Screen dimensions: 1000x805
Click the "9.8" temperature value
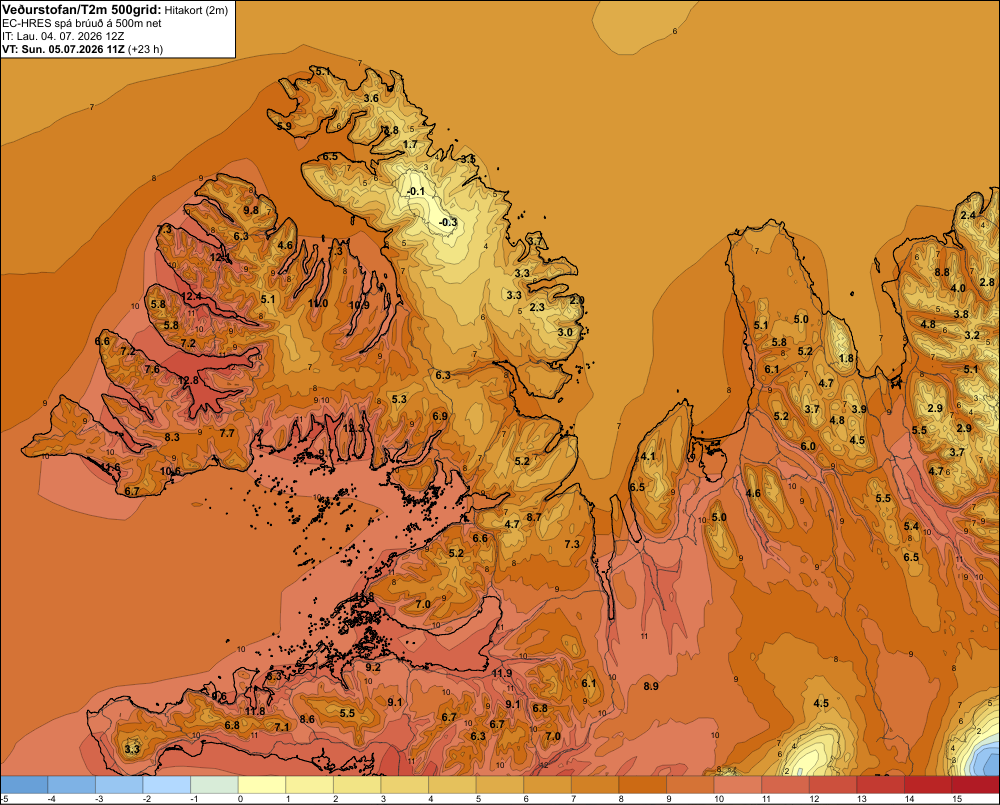[251, 210]
